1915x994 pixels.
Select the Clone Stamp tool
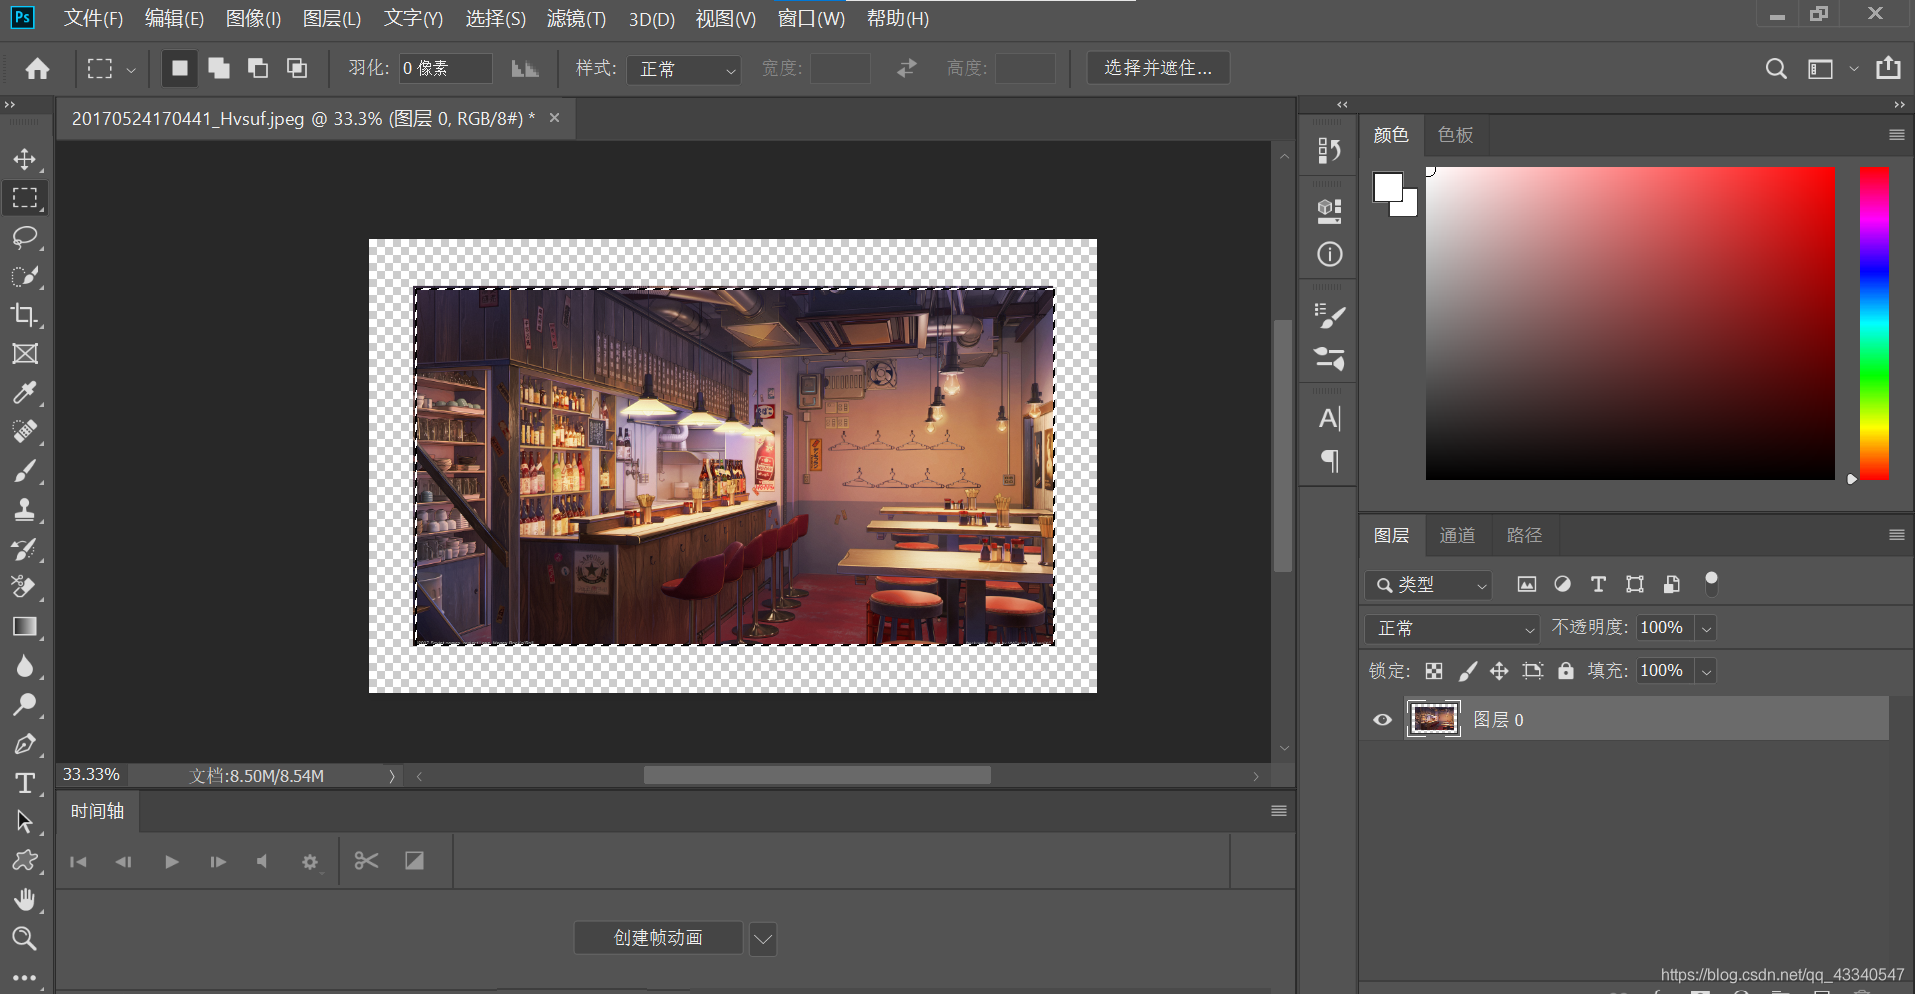click(25, 510)
